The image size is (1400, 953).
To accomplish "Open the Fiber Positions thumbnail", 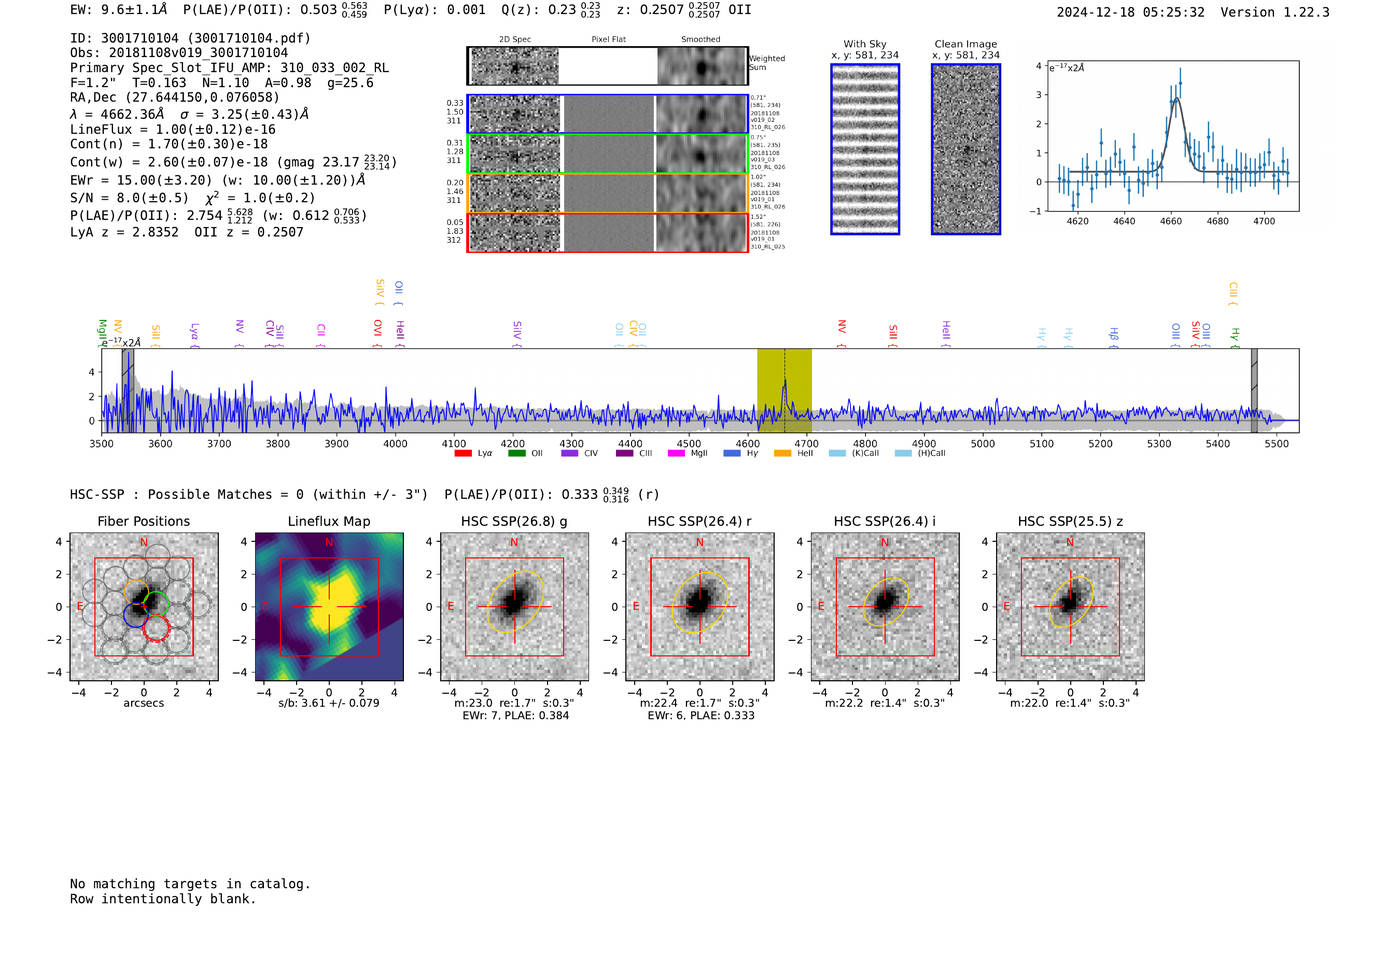I will tap(144, 607).
